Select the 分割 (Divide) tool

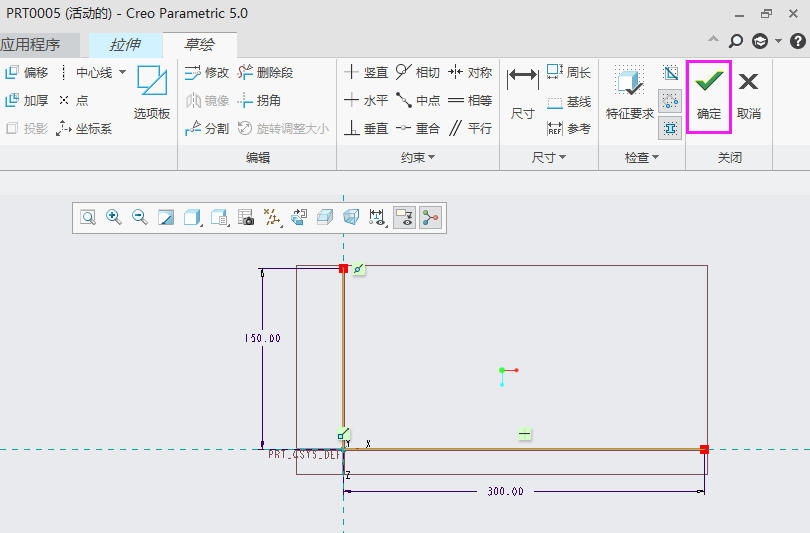point(207,128)
